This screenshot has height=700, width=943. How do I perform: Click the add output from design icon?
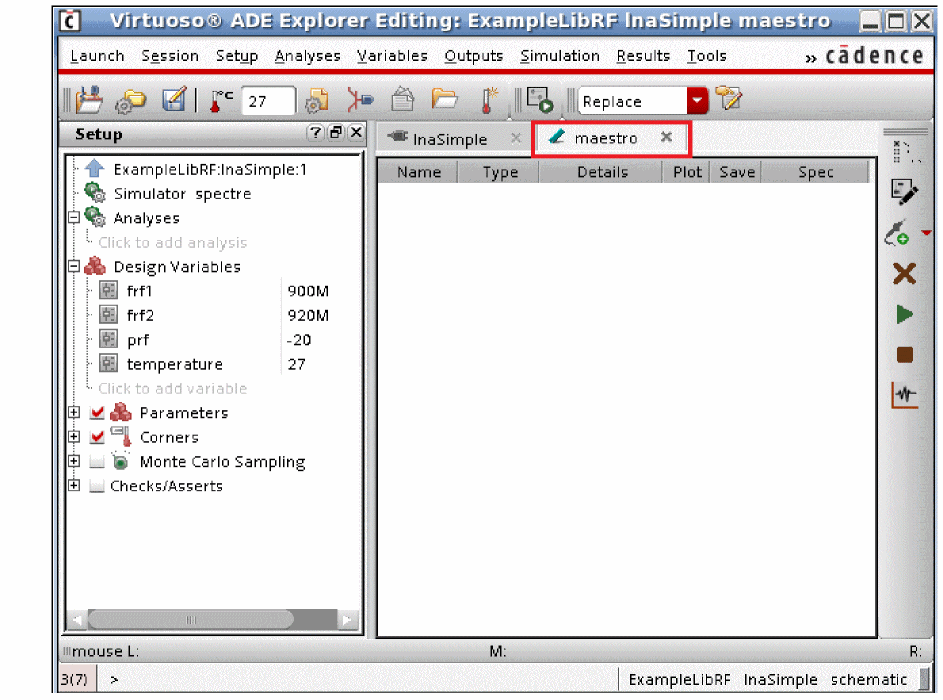coord(897,233)
